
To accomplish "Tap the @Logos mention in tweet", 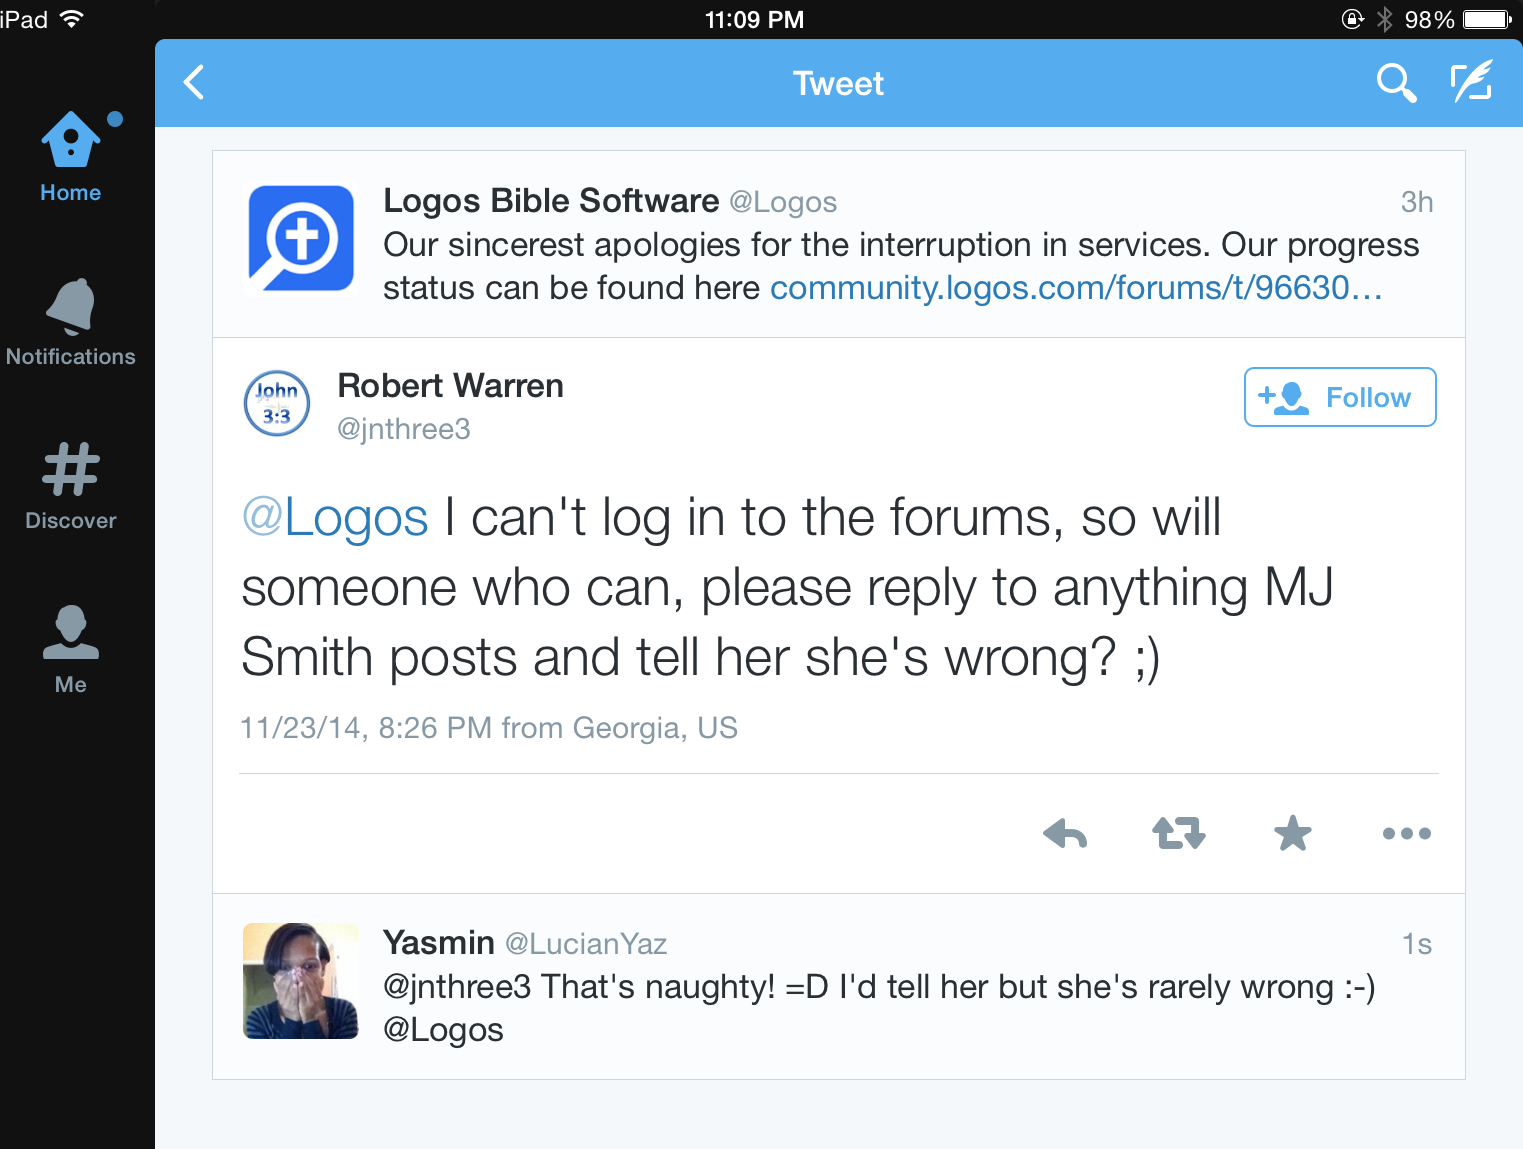I will coord(335,518).
